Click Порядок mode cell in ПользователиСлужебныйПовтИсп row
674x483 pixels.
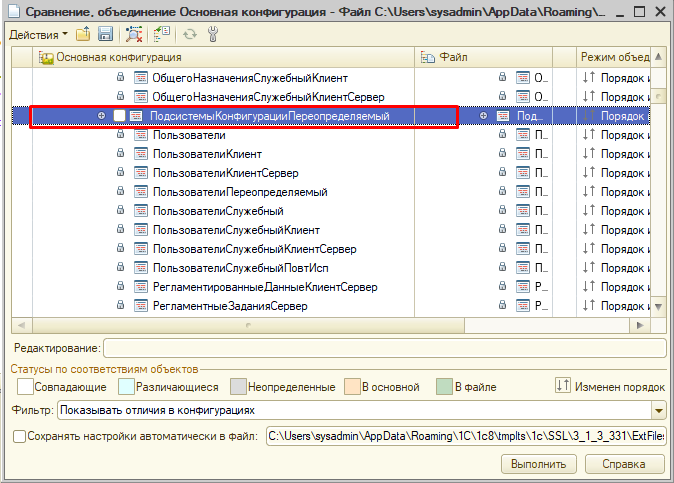(x=613, y=268)
